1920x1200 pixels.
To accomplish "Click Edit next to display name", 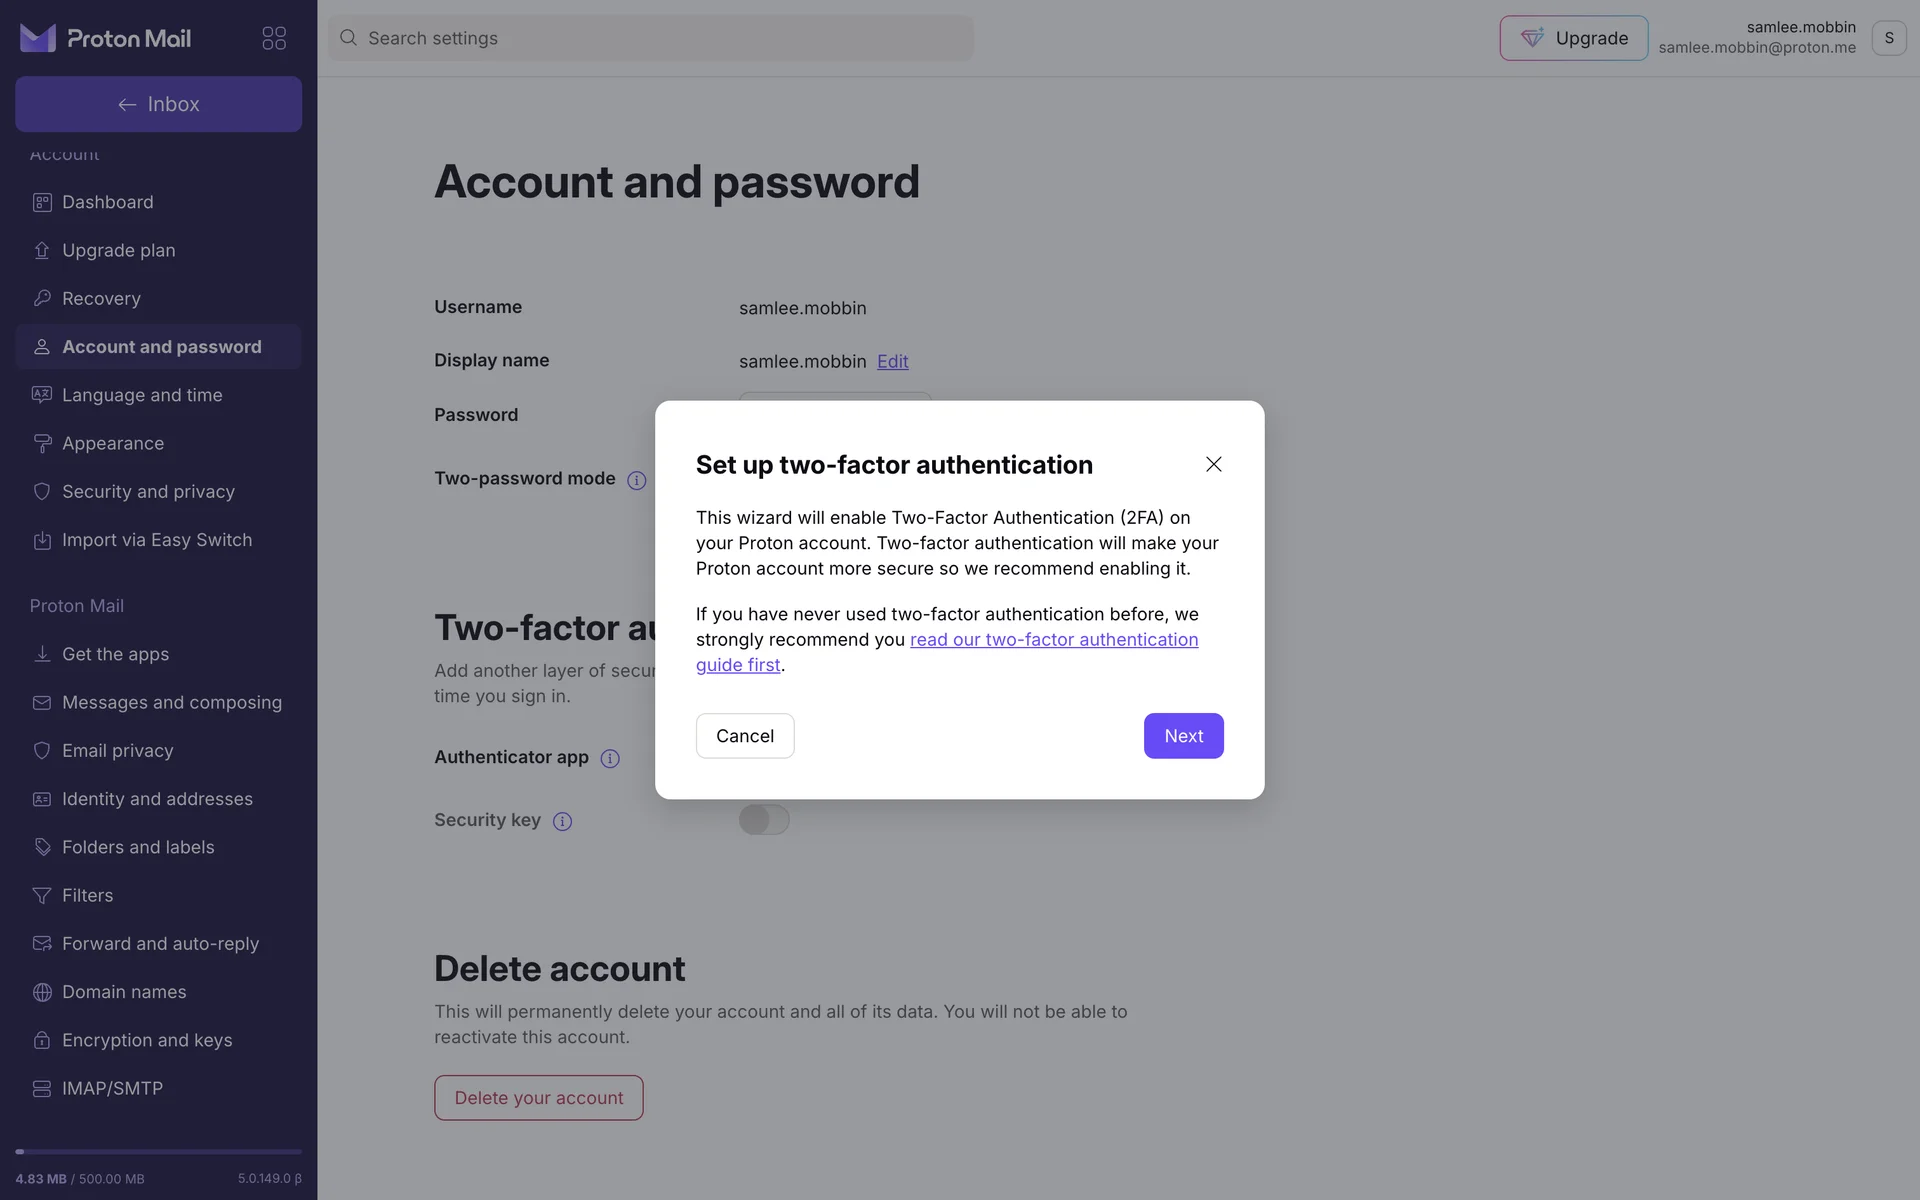I will (x=892, y=362).
